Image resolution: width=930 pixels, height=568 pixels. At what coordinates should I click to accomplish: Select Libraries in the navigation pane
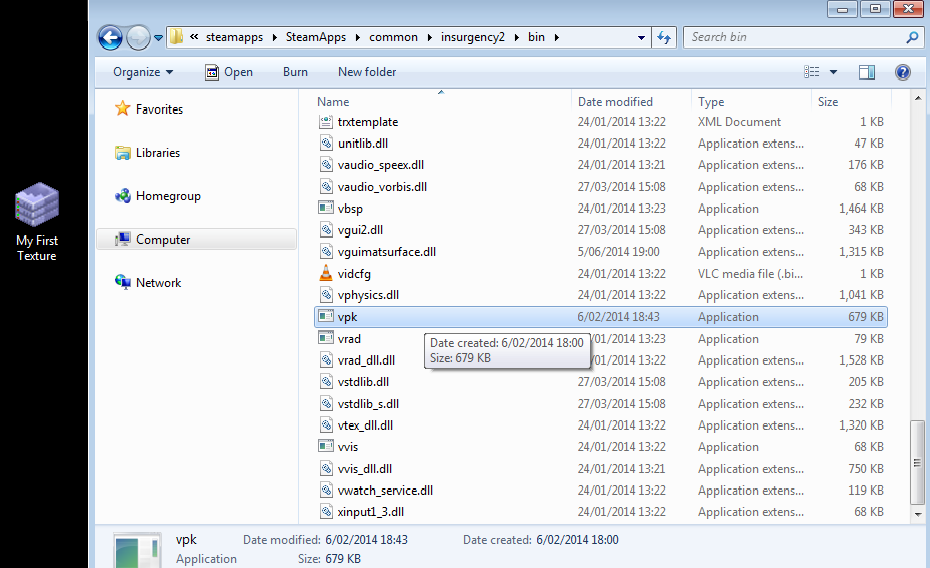pyautogui.click(x=148, y=152)
